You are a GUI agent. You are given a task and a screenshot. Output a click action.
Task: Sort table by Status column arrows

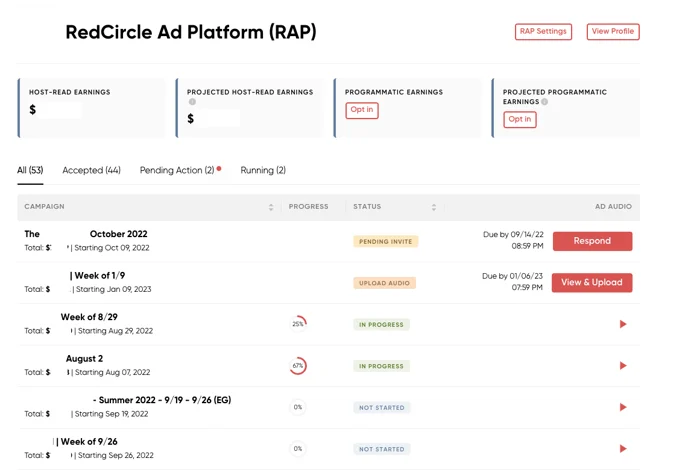[434, 207]
